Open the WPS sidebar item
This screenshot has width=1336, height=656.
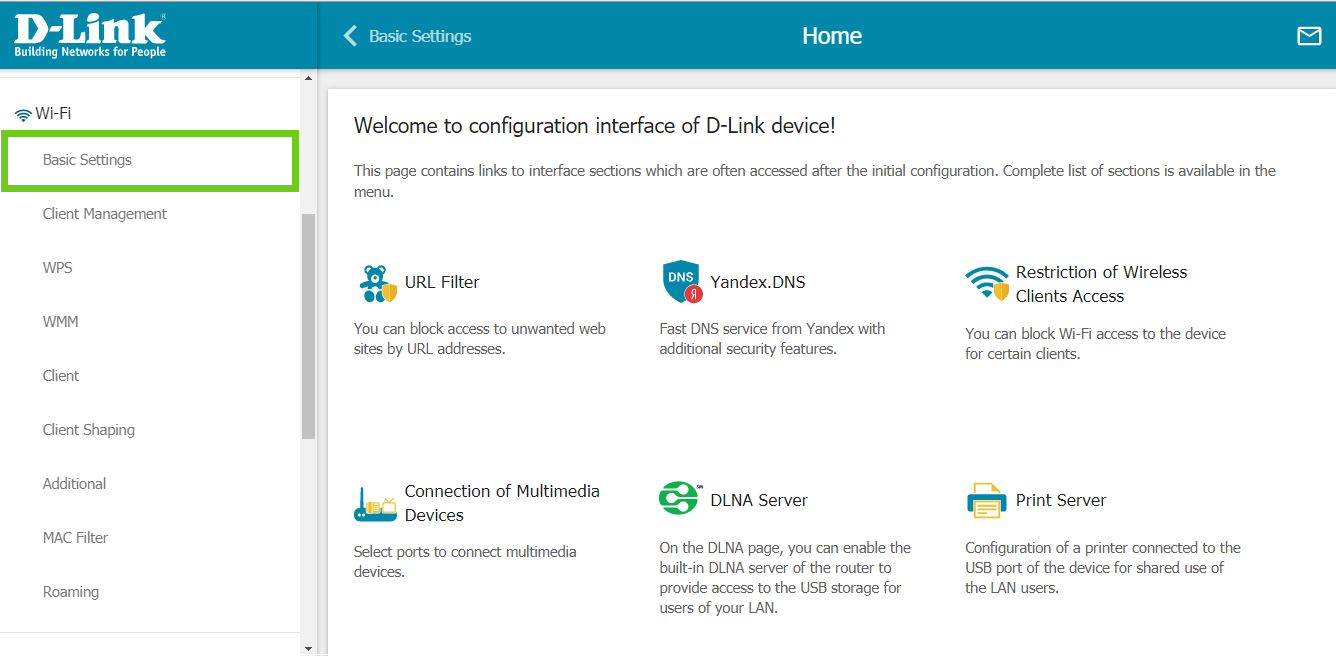coord(58,268)
